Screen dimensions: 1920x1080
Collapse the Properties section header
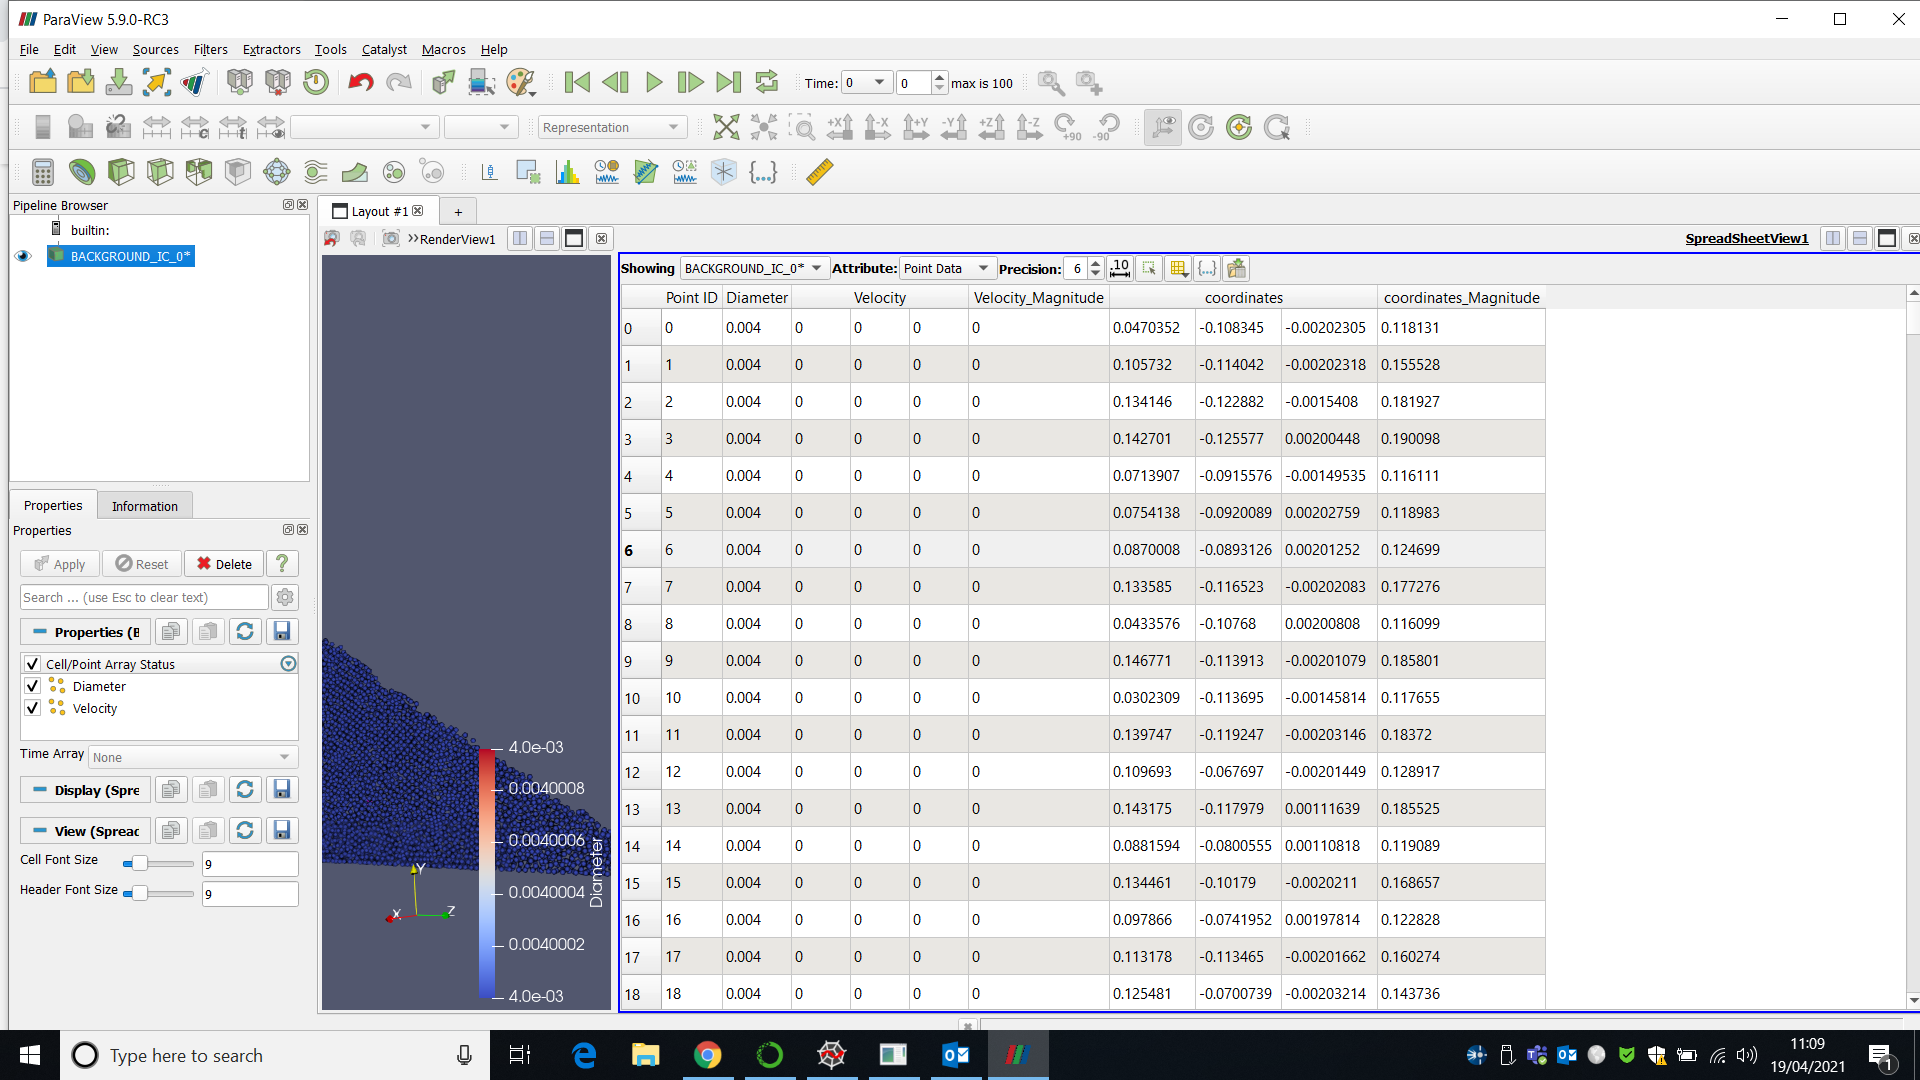click(86, 632)
